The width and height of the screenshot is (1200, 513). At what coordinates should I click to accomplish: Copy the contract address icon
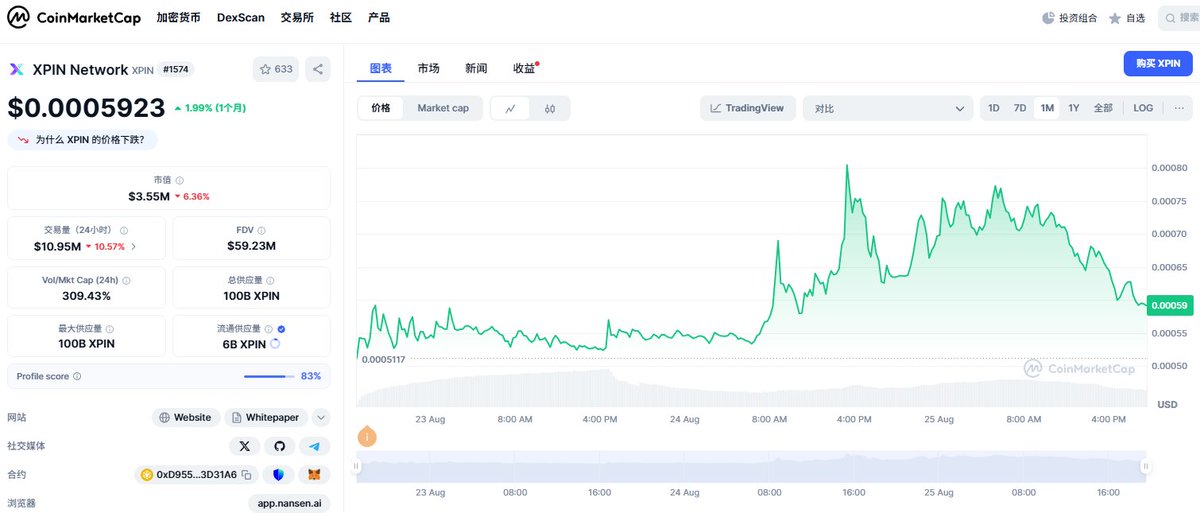(x=246, y=475)
